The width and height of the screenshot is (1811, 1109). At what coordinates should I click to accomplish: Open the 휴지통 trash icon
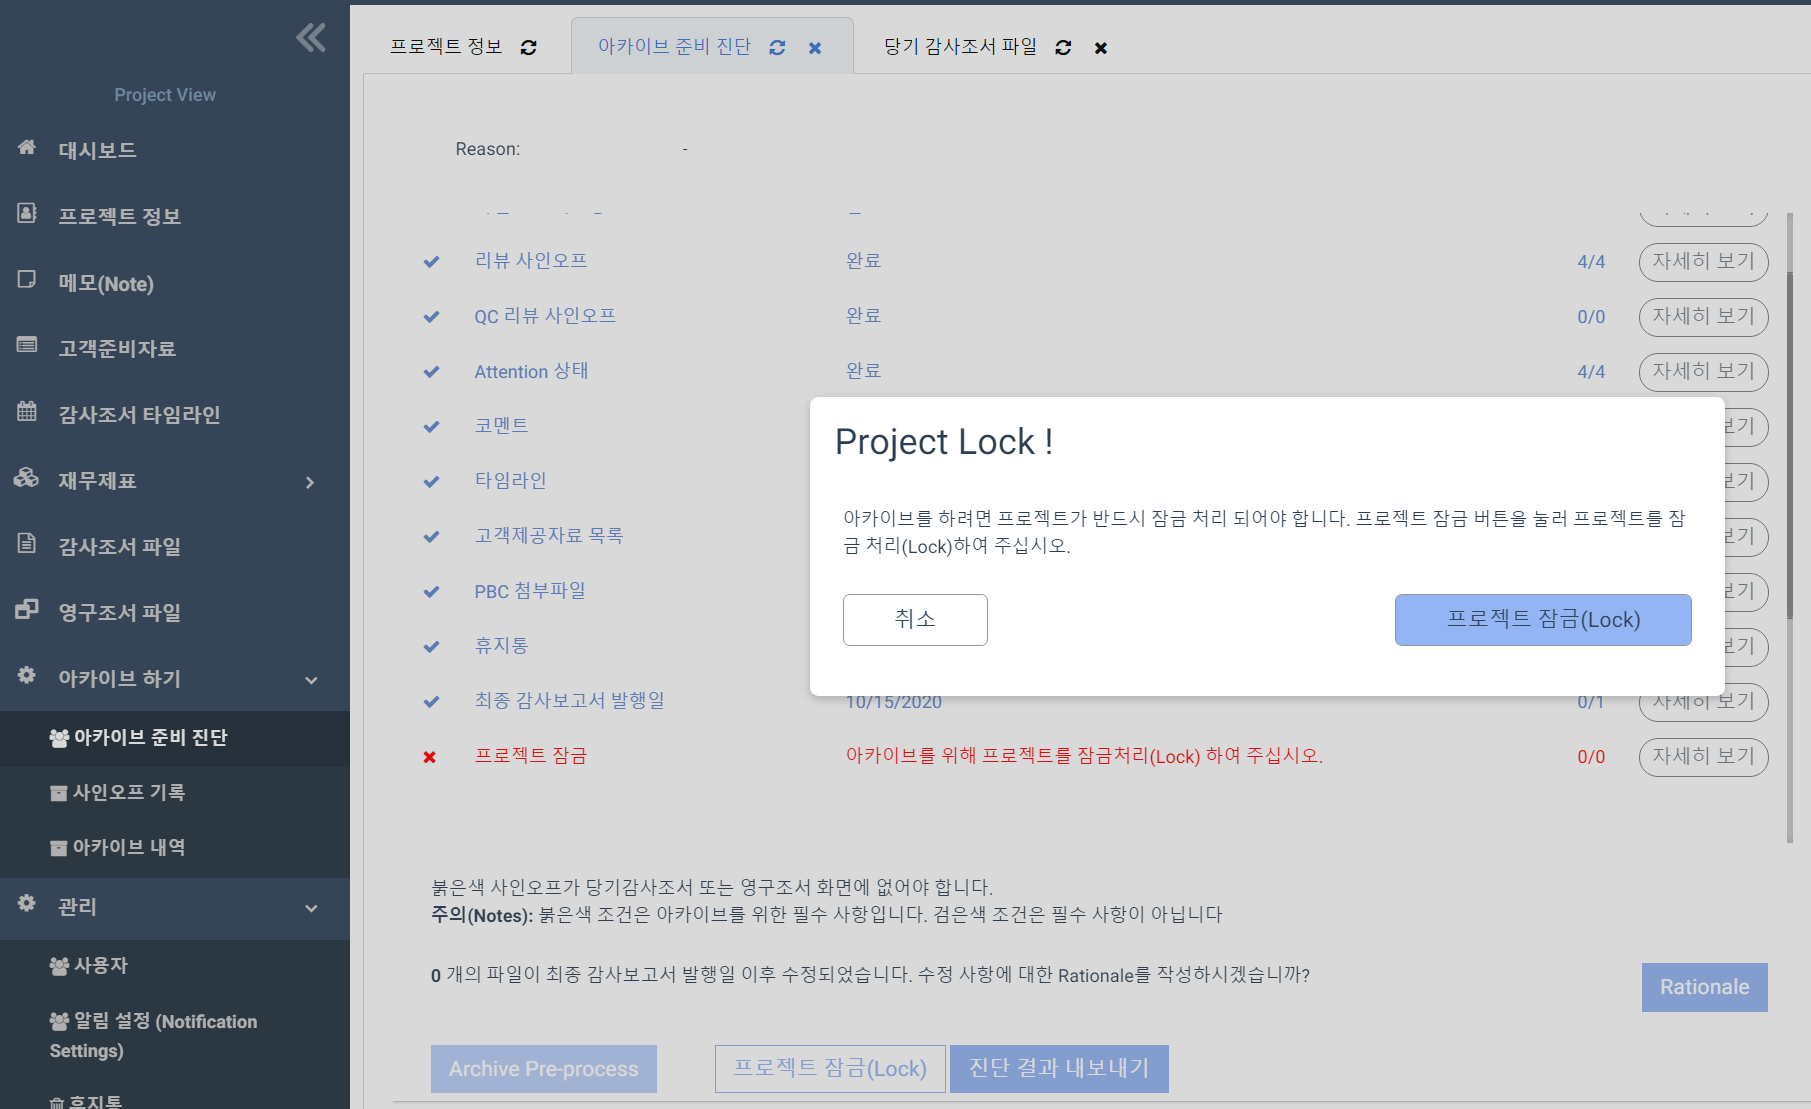click(56, 1100)
